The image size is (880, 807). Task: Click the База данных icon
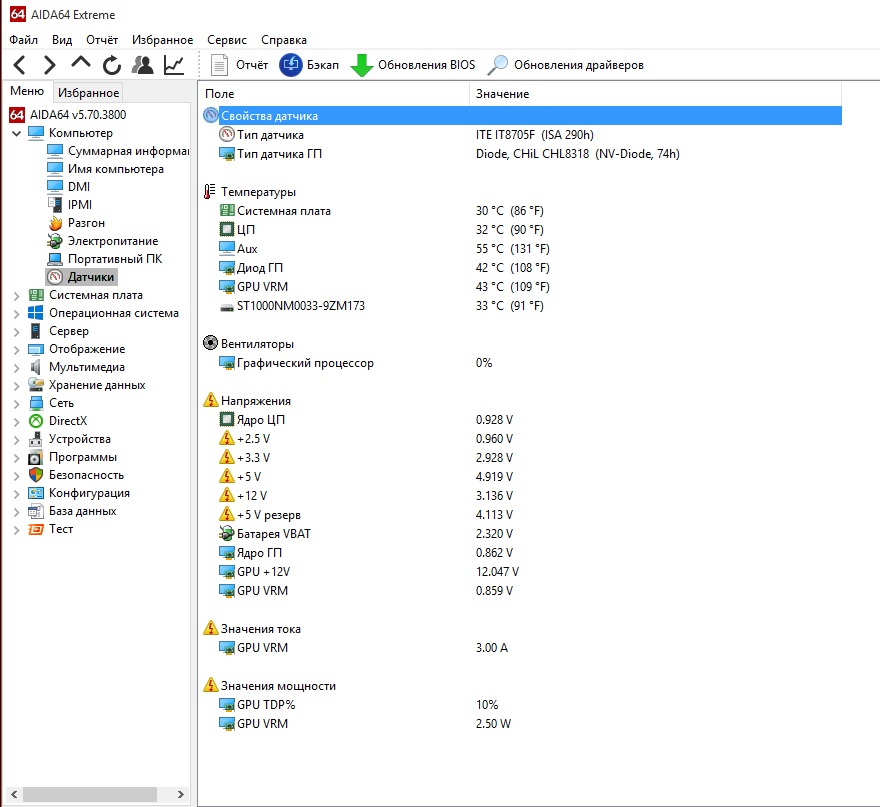click(x=36, y=511)
